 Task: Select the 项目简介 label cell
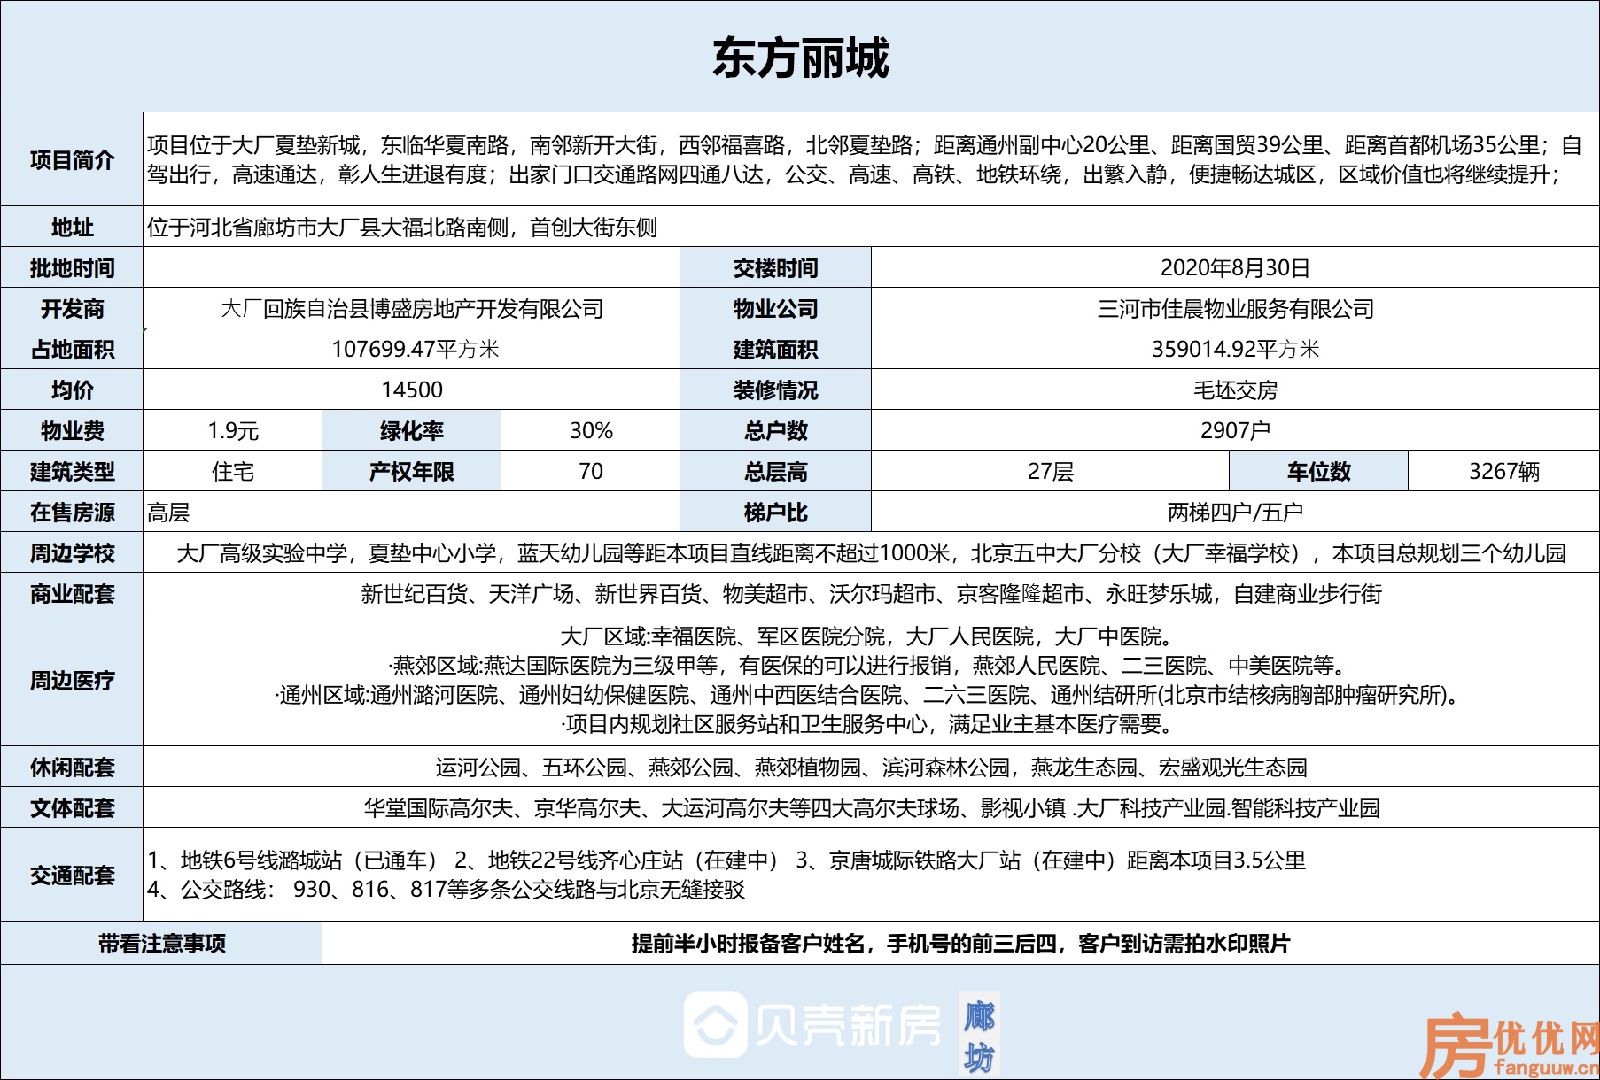click(72, 160)
